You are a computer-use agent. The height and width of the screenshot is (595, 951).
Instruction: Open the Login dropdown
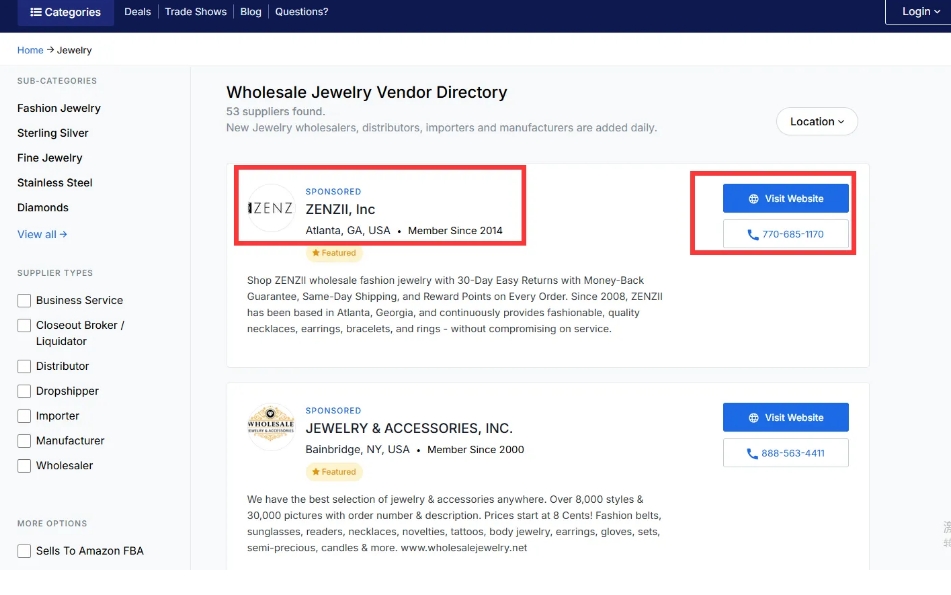[919, 12]
